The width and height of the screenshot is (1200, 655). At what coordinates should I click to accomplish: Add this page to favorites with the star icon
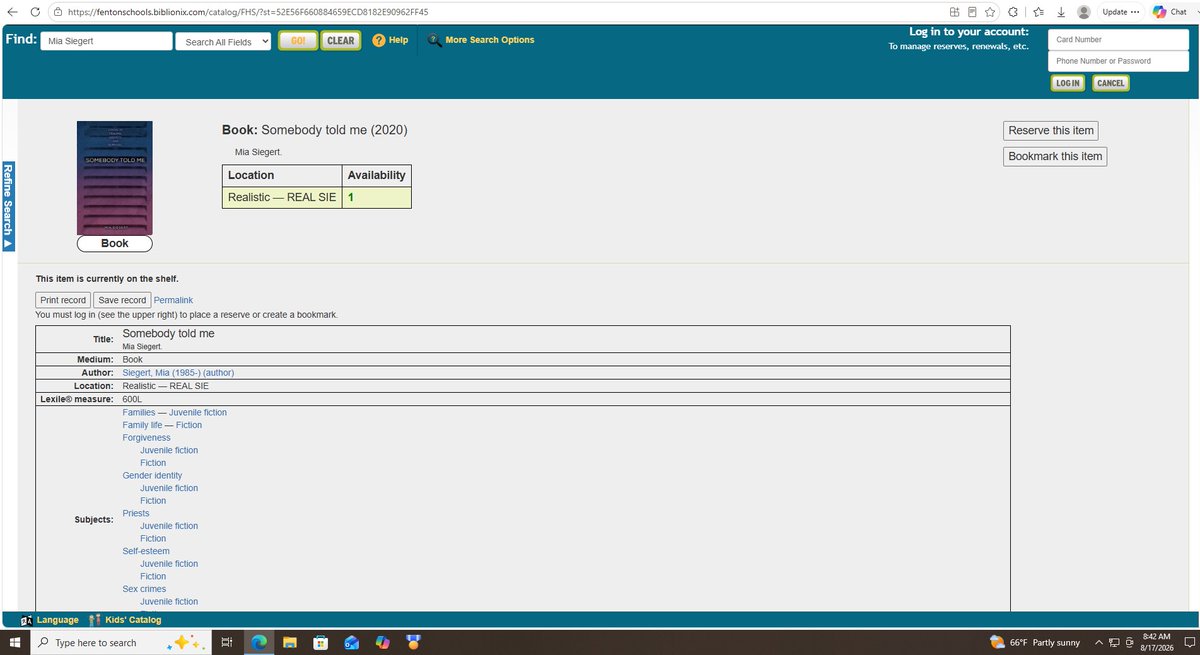tap(990, 12)
